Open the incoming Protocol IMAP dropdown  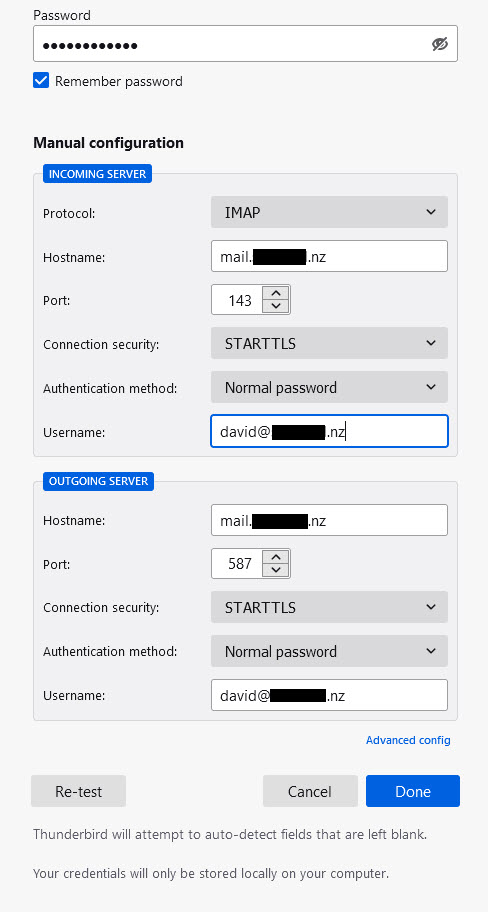pyautogui.click(x=329, y=212)
